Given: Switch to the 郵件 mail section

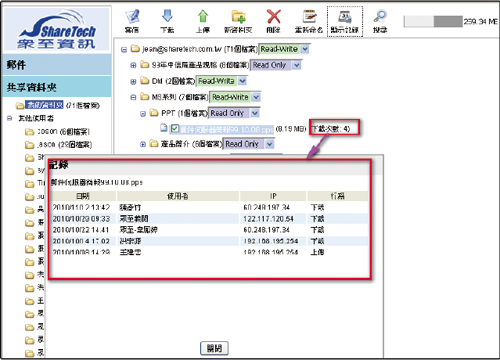Looking at the screenshot, I should point(57,64).
